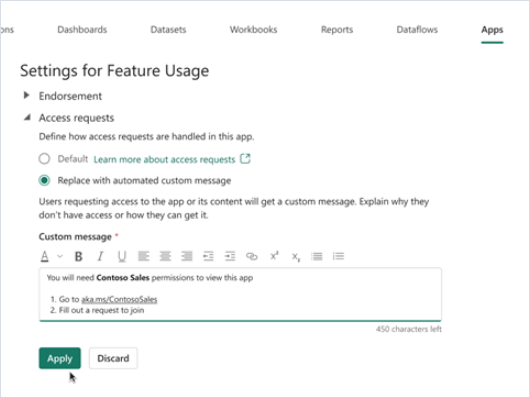This screenshot has width=530, height=397.
Task: Click the Apply button
Action: click(60, 358)
